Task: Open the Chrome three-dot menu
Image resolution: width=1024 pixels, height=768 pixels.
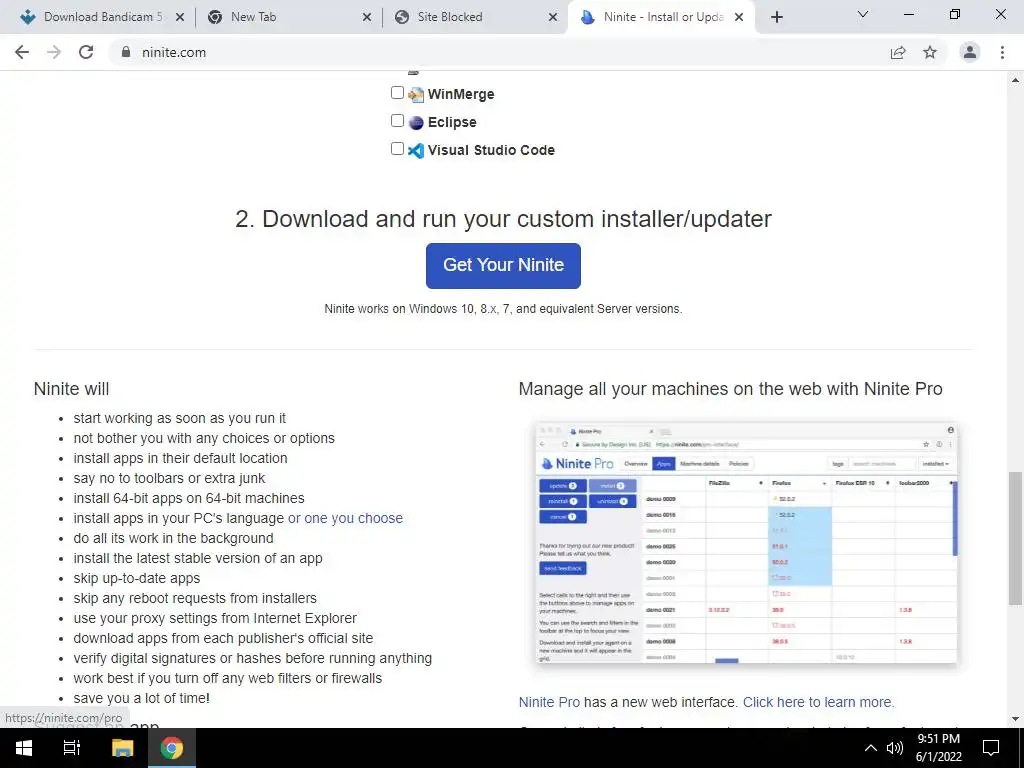Action: [x=1002, y=52]
